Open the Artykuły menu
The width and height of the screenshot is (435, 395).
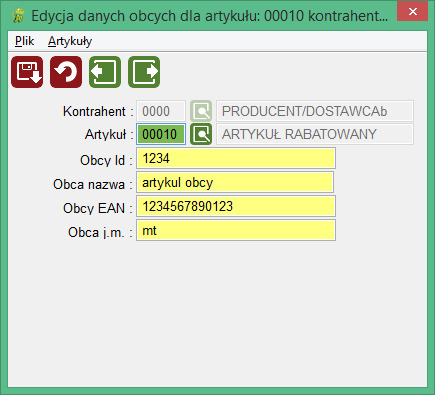70,41
